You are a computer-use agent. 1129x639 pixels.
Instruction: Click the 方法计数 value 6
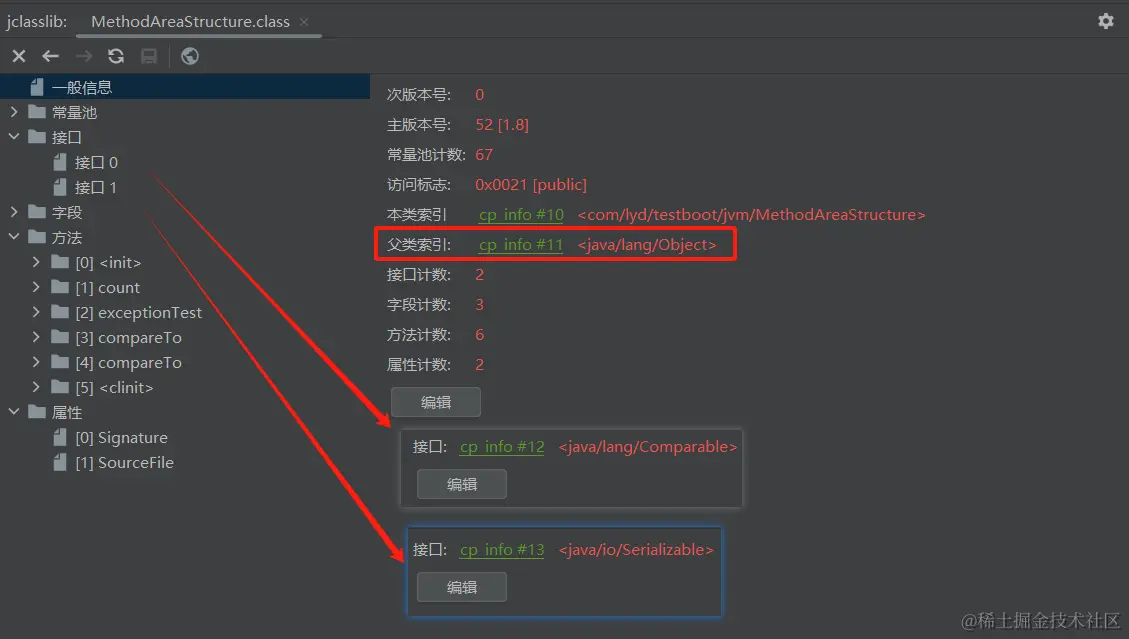pyautogui.click(x=480, y=335)
